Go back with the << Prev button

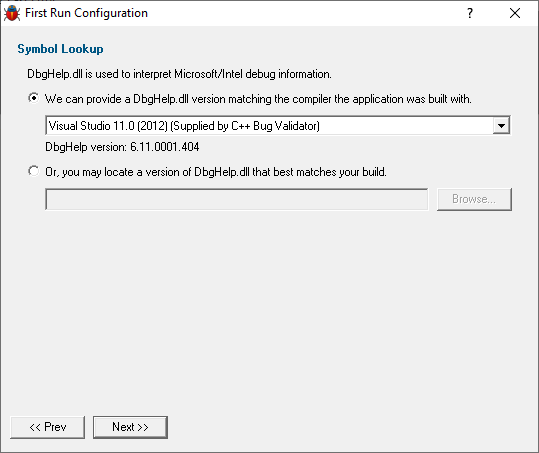(x=47, y=427)
